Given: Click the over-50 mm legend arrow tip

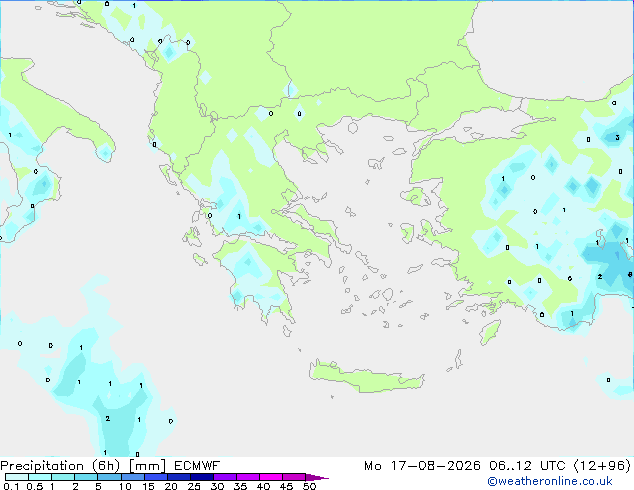Looking at the screenshot, I should (317, 477).
